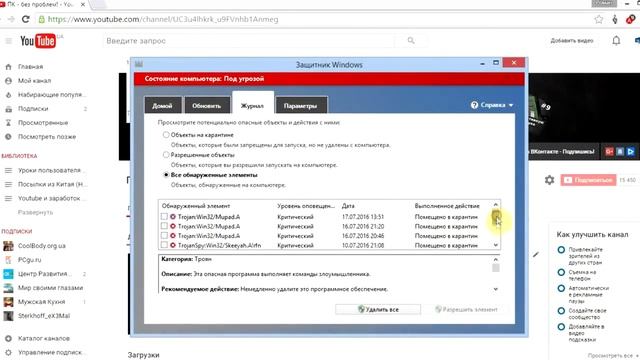Click Удалить все button
Screen dimensions: 640x360
pyautogui.click(x=378, y=309)
